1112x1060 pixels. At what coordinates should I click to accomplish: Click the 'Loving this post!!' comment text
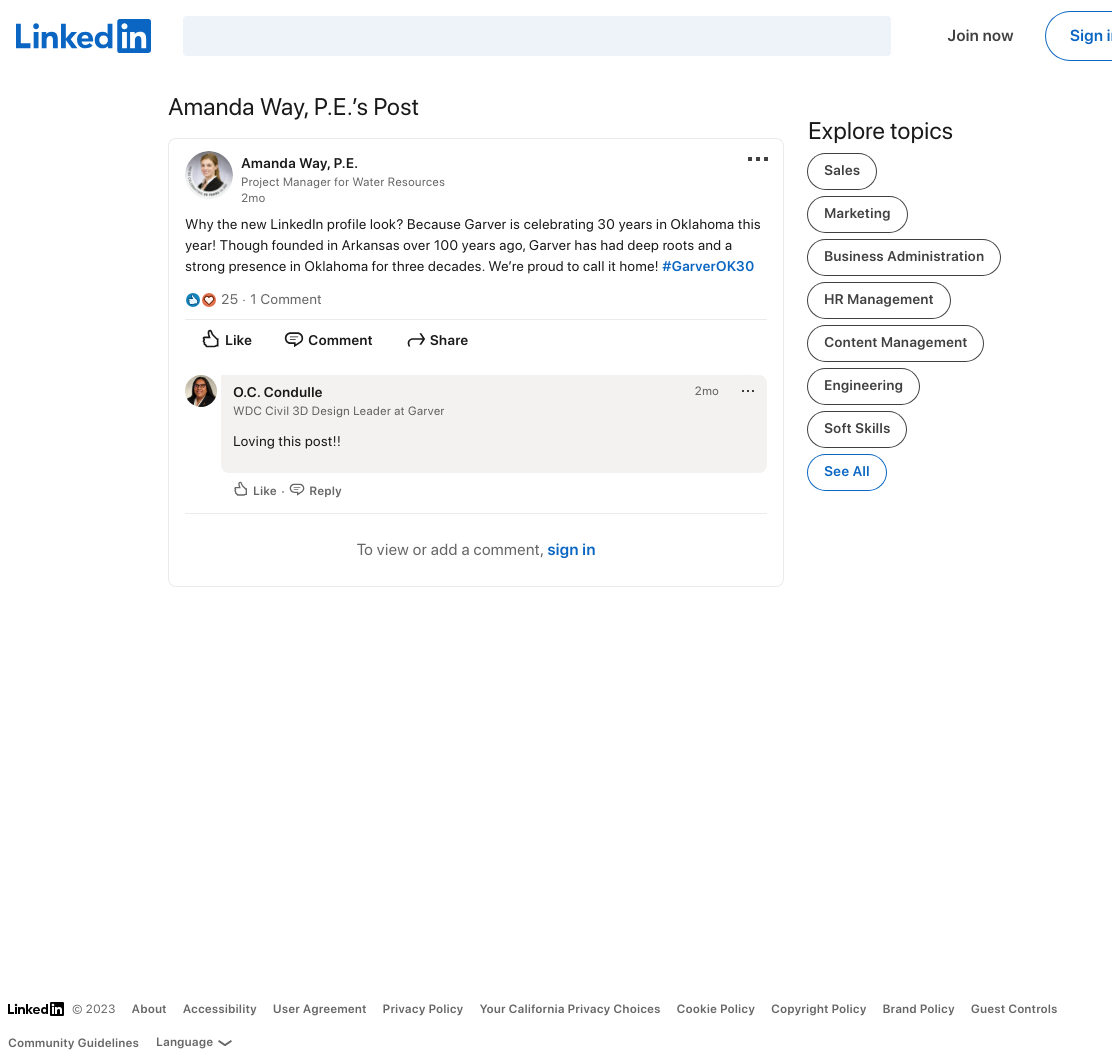(287, 441)
